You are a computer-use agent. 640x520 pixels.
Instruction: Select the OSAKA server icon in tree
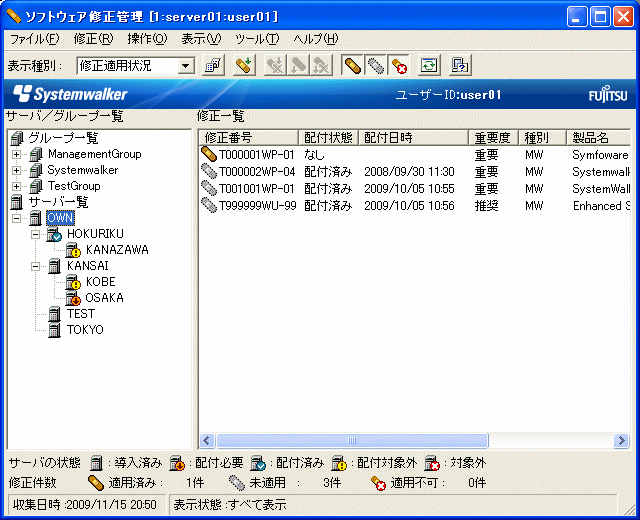click(73, 298)
